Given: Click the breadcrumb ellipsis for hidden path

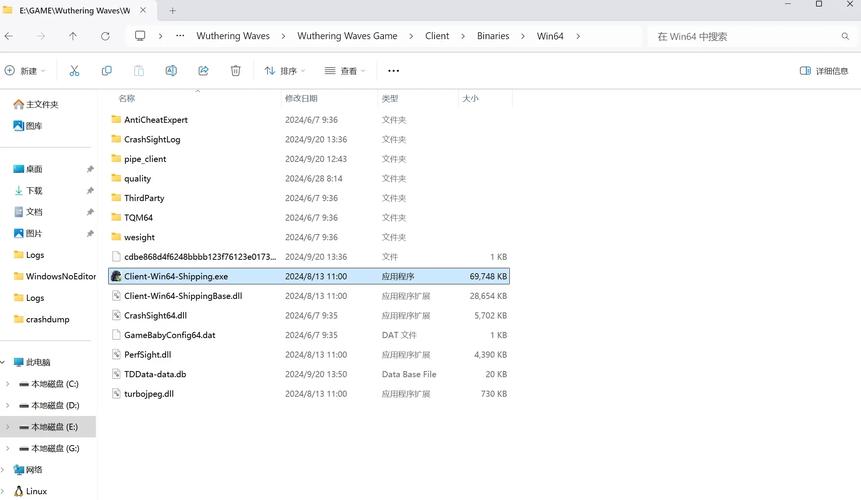Looking at the screenshot, I should 180,36.
